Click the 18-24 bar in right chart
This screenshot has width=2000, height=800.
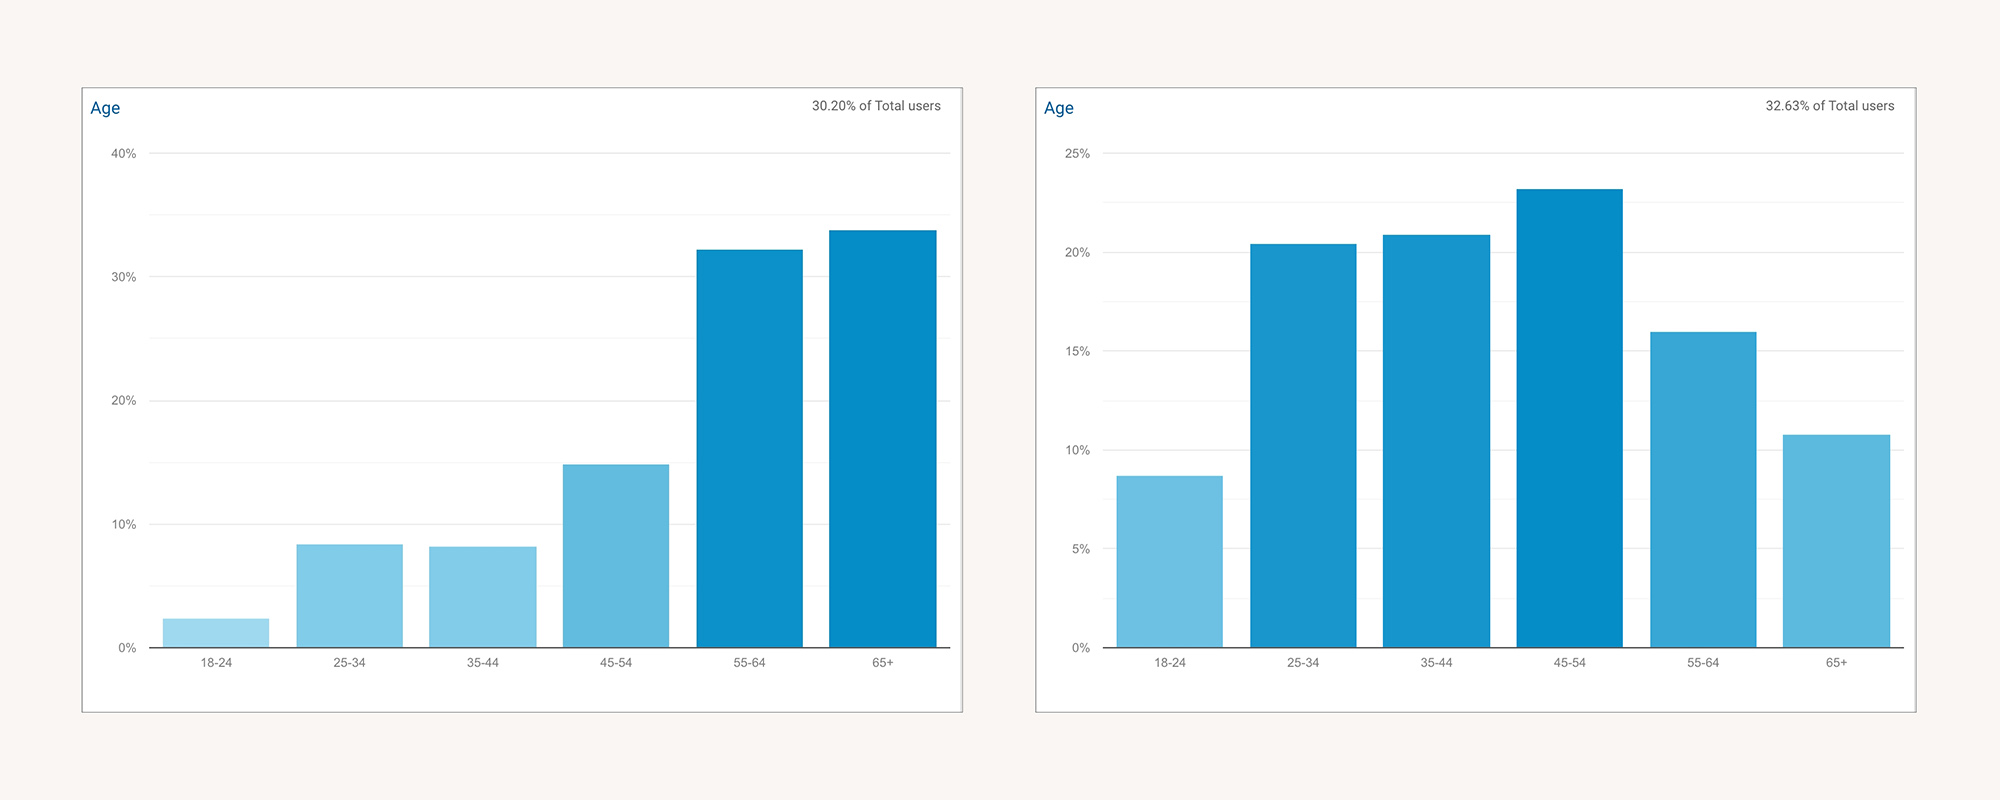[1169, 562]
